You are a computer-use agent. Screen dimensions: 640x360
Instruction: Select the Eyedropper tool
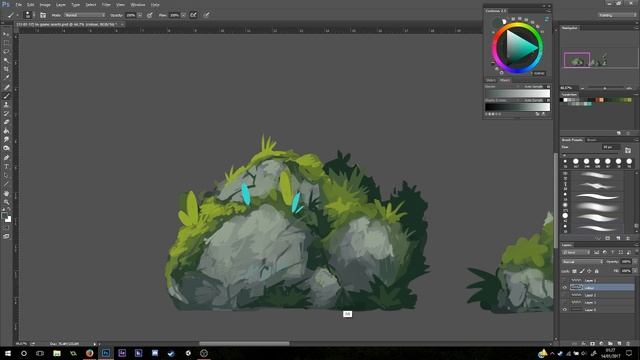[x=6, y=78]
